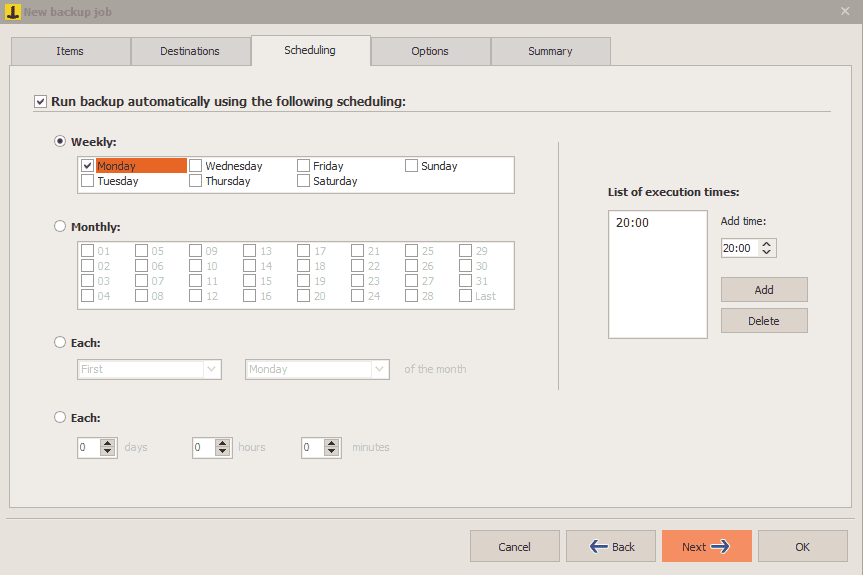Uncheck the Monday checkbox
This screenshot has height=575, width=863.
pyautogui.click(x=87, y=166)
